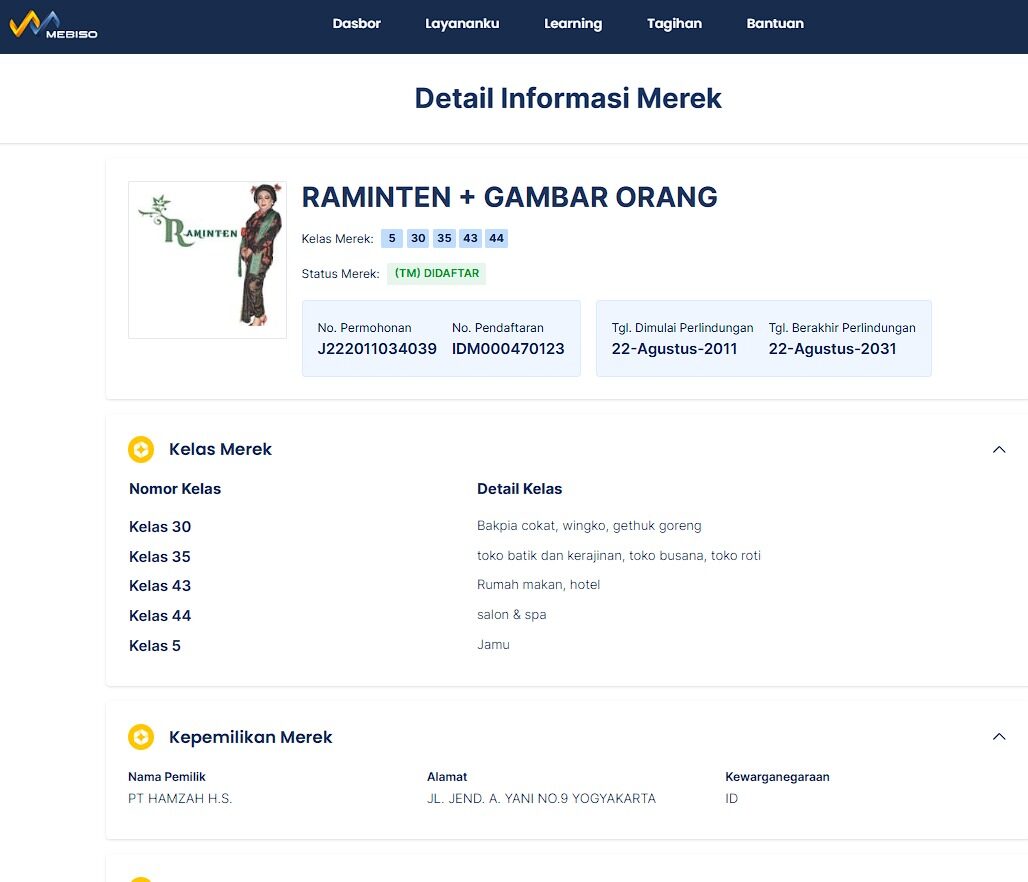This screenshot has height=882, width=1028.
Task: Click 'Bakpia cokat, wingko, gethuk goreng' detail
Action: (589, 526)
